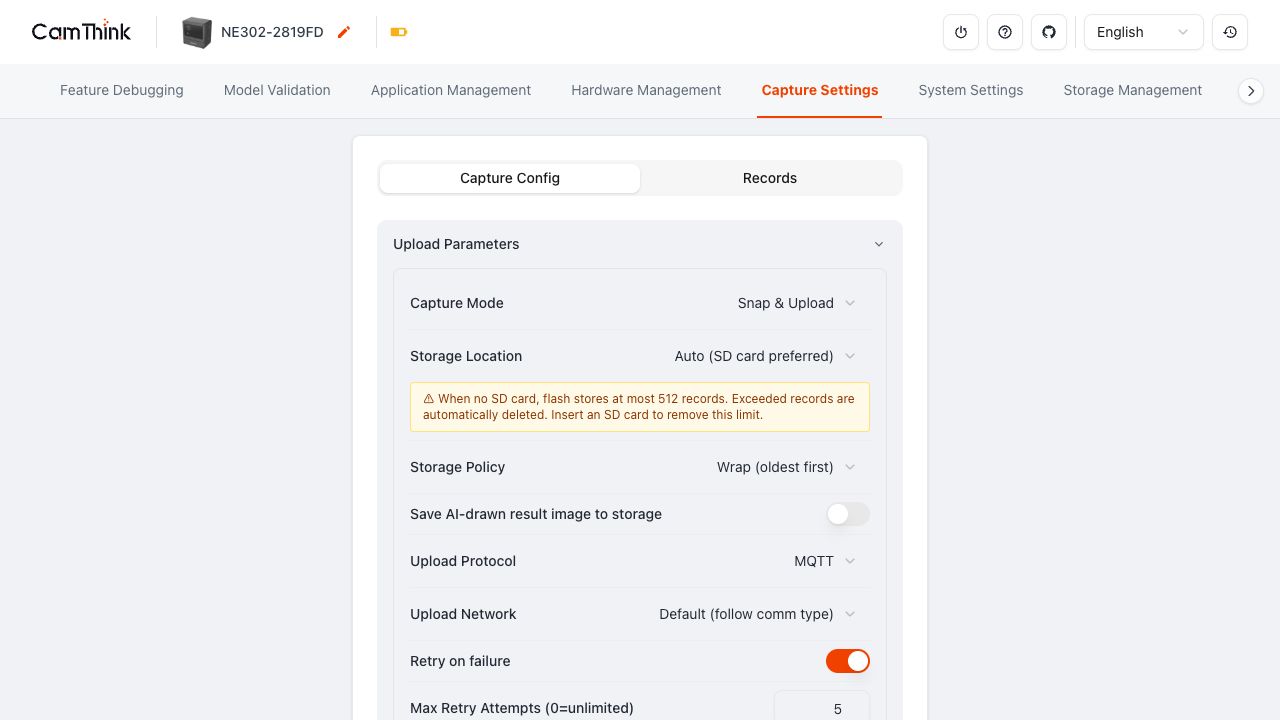1280x720 pixels.
Task: Click the Max Retry Attempts input field
Action: coord(822,708)
